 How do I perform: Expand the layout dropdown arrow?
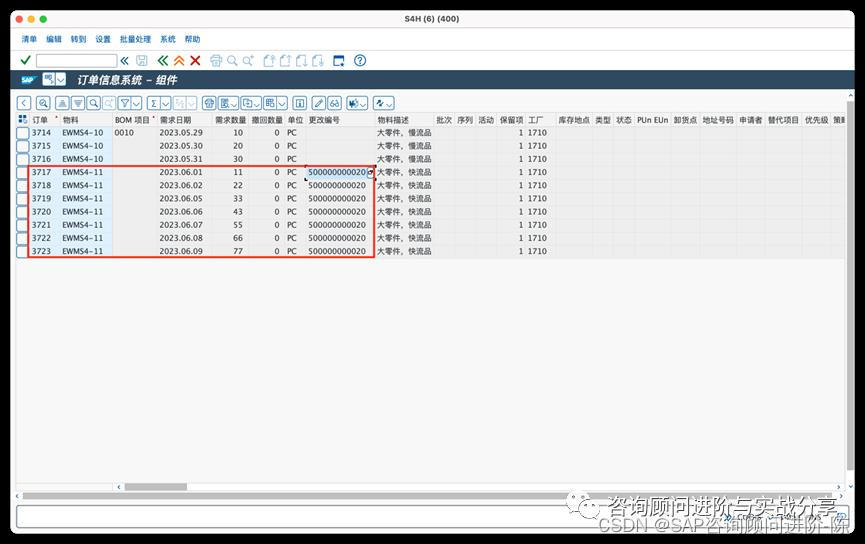point(282,103)
